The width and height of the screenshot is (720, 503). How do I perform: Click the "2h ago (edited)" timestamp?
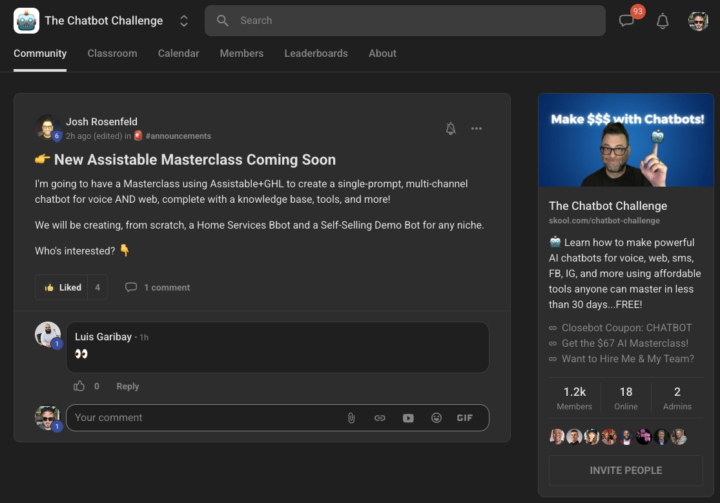(94, 136)
